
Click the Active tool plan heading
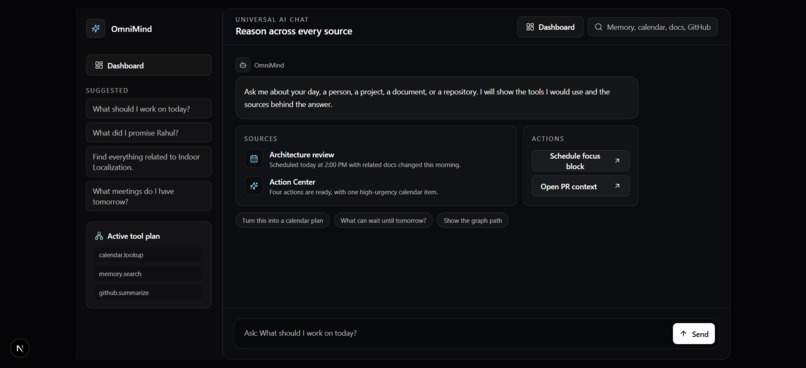134,236
